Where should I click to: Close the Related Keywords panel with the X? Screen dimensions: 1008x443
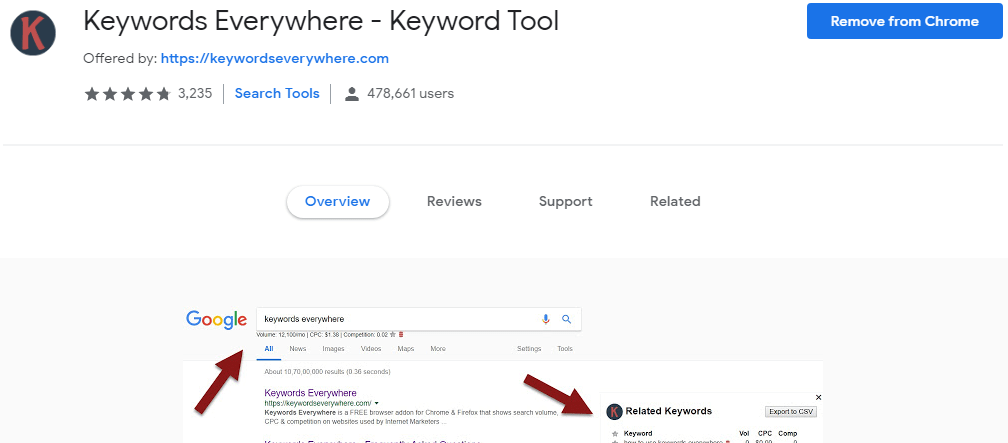(818, 397)
